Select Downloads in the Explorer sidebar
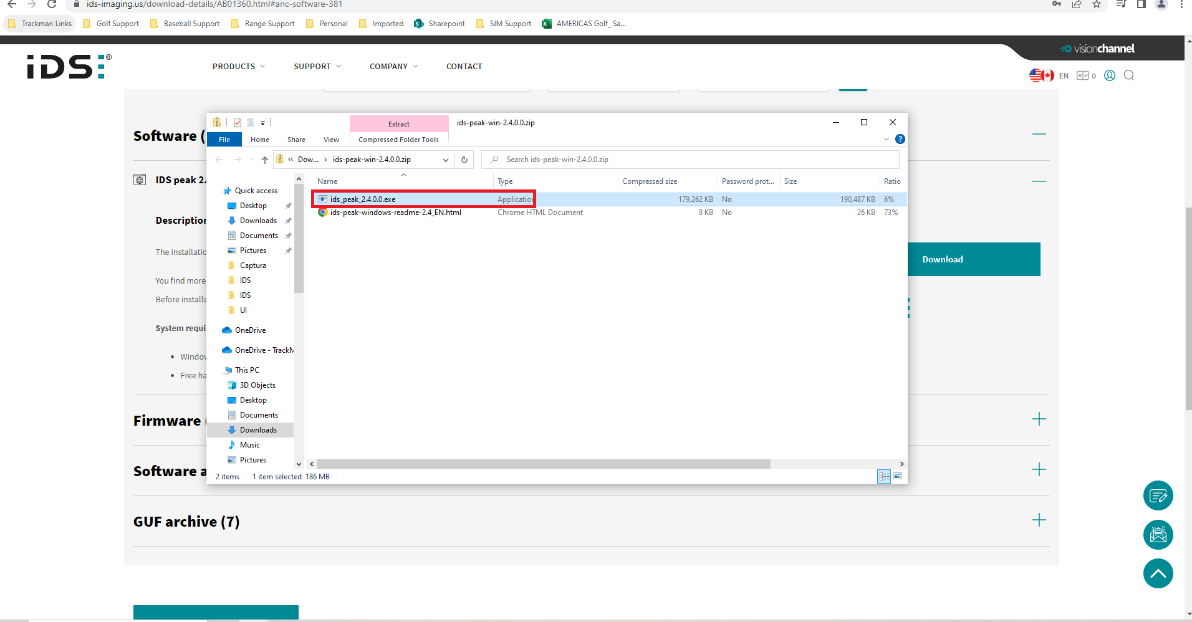1192x622 pixels. tap(257, 430)
